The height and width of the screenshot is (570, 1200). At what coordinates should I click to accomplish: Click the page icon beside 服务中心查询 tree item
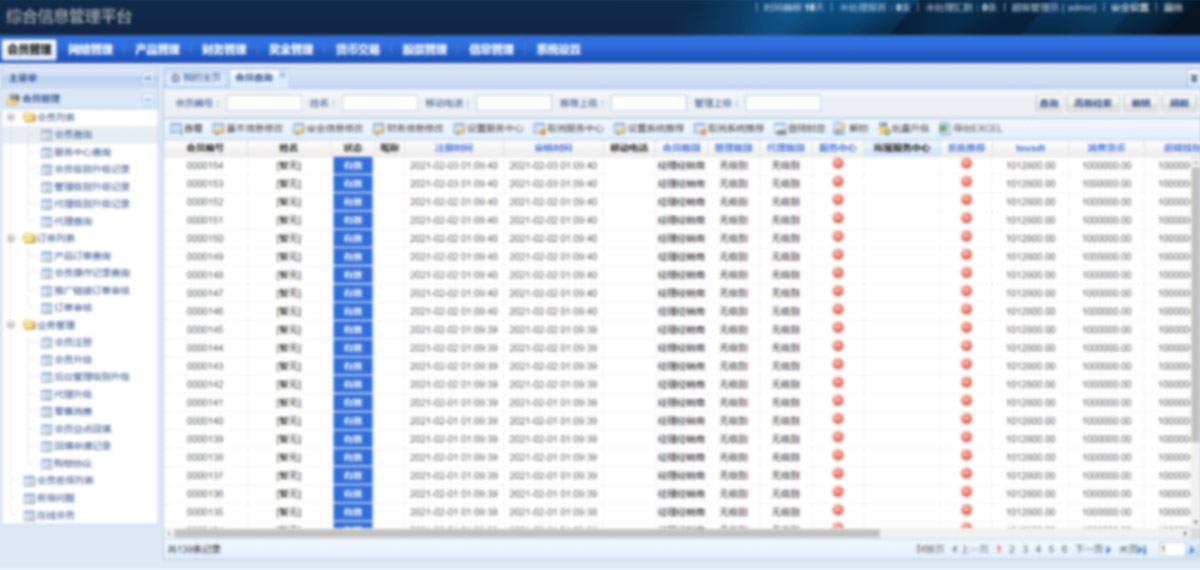tap(45, 152)
